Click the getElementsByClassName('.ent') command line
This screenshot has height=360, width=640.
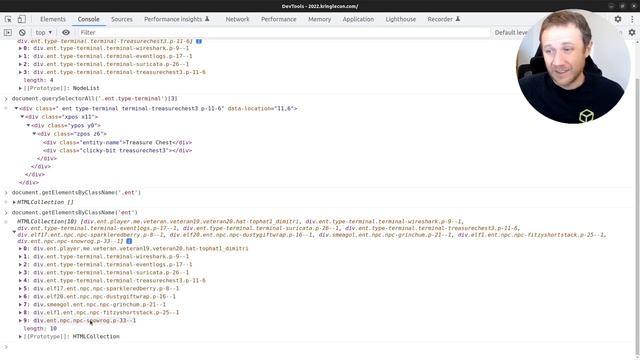point(76,193)
